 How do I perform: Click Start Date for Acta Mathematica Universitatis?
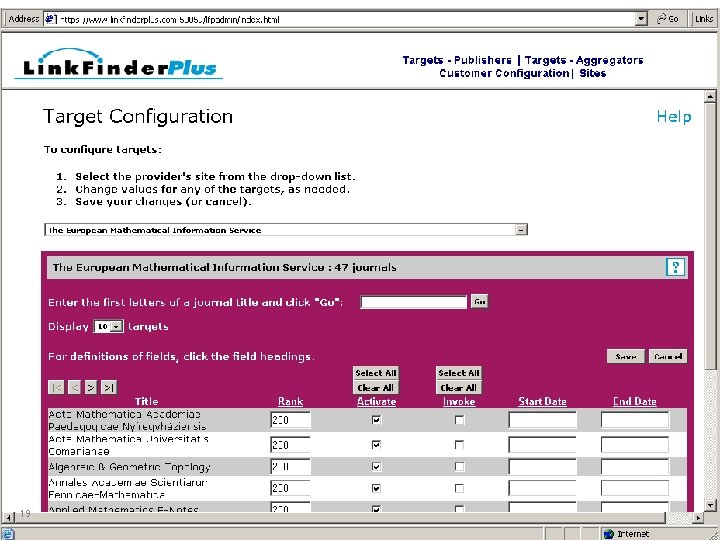pyautogui.click(x=542, y=444)
